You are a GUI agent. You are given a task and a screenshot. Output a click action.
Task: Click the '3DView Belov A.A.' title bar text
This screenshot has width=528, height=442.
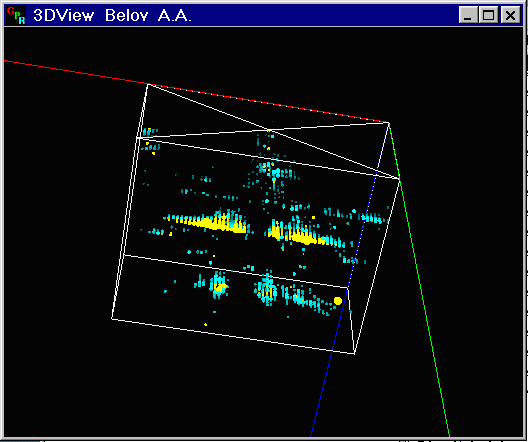pos(112,15)
